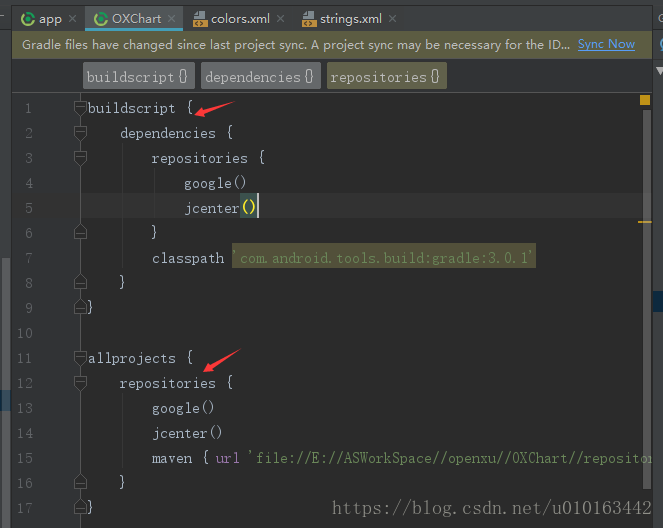The width and height of the screenshot is (663, 528).
Task: Close the strings.xml tab
Action: click(392, 19)
